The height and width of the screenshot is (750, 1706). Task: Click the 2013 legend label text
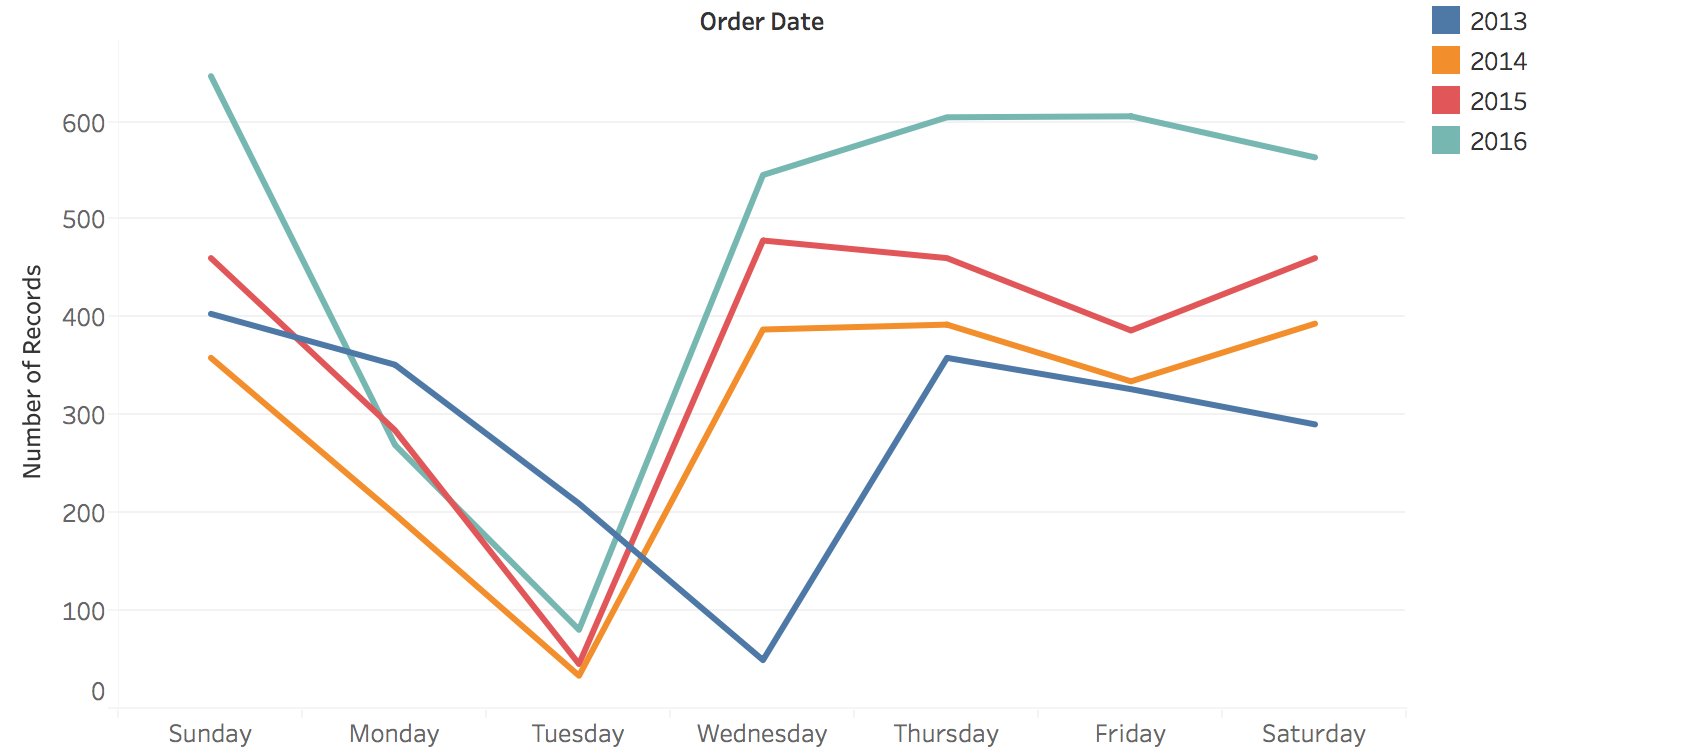[x=1498, y=21]
